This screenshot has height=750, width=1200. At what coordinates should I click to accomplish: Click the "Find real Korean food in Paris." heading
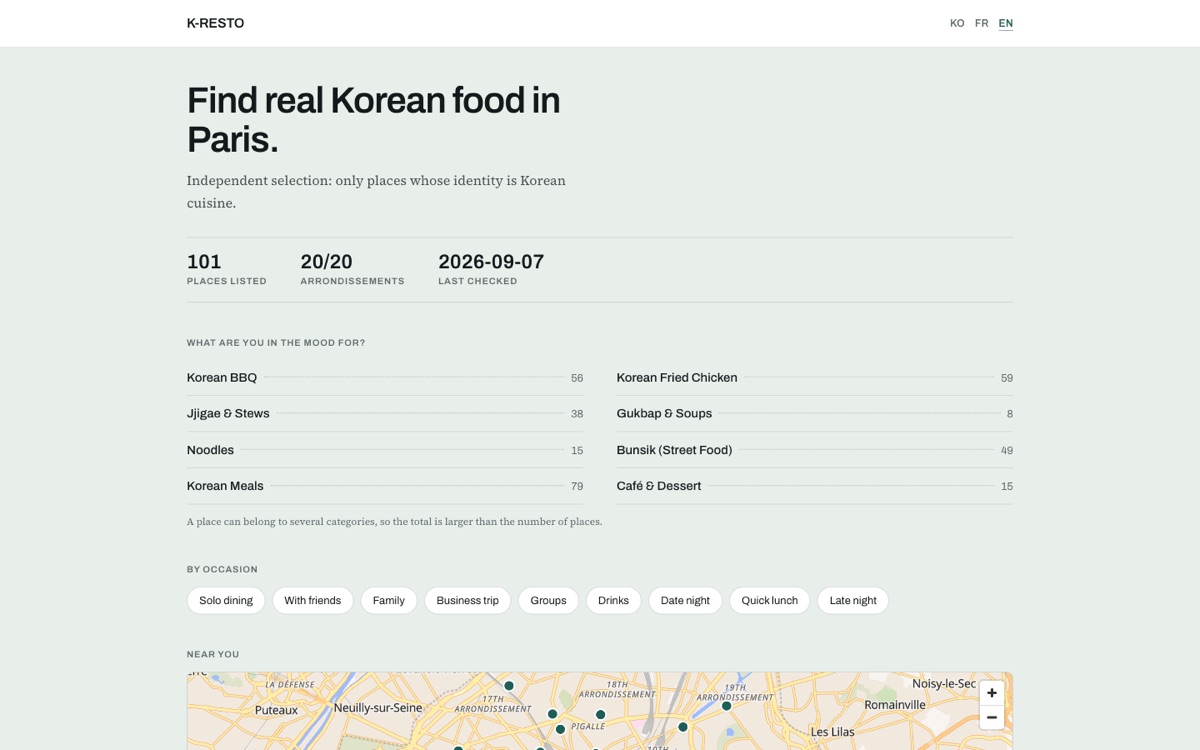(x=374, y=119)
